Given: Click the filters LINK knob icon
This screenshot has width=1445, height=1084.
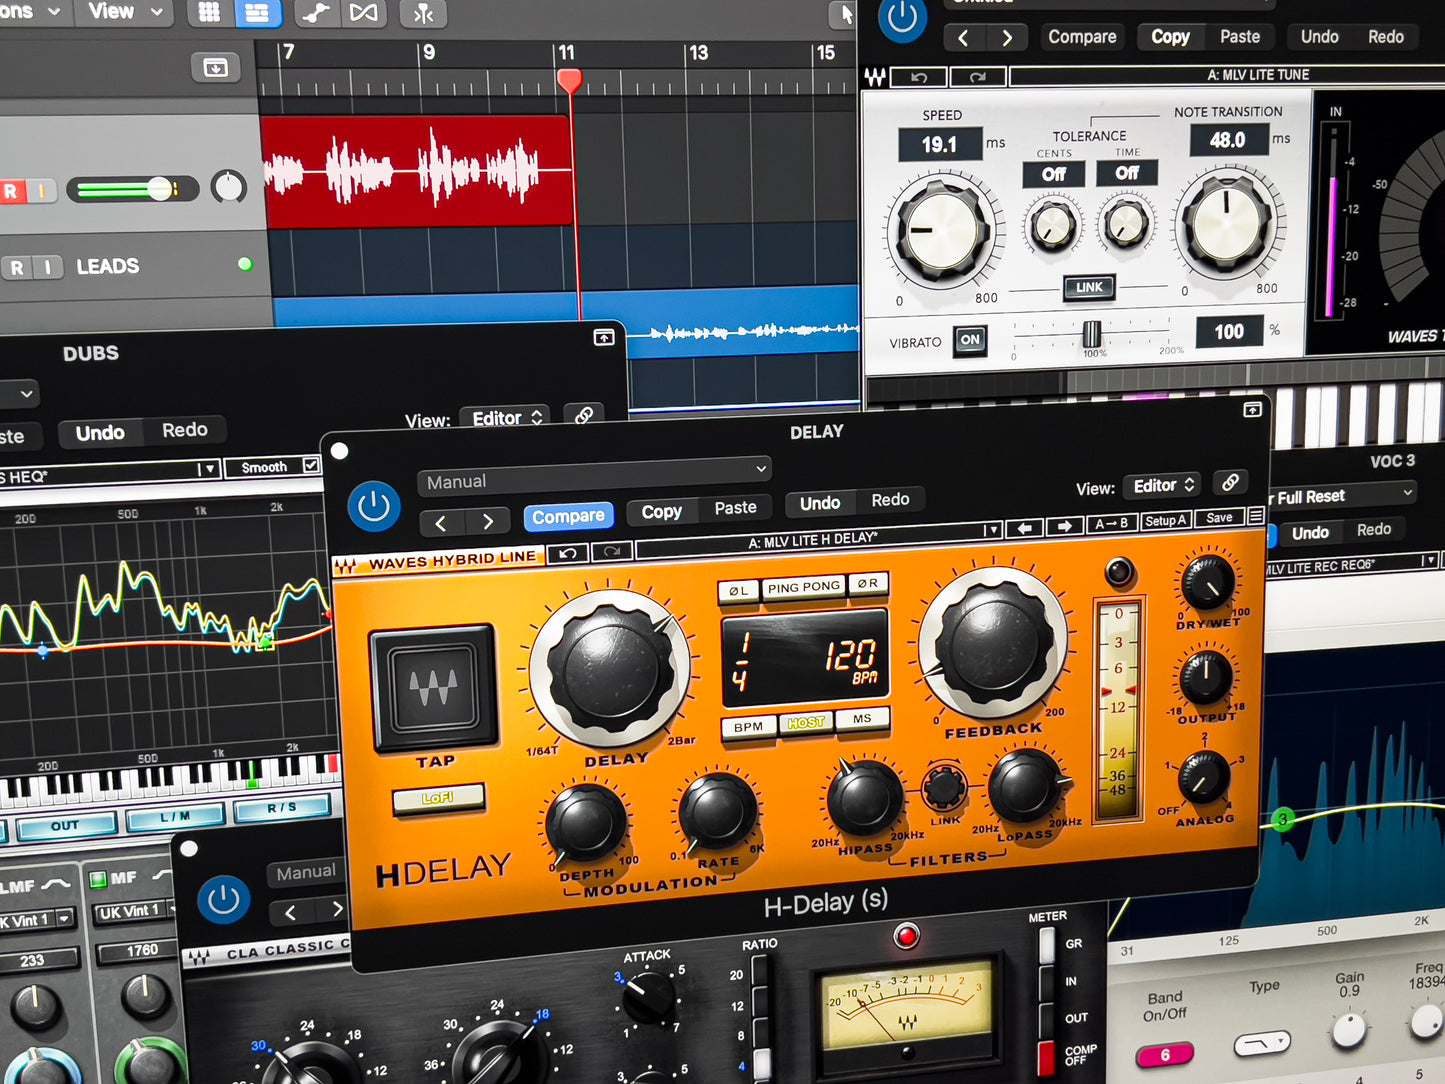Looking at the screenshot, I should (943, 787).
